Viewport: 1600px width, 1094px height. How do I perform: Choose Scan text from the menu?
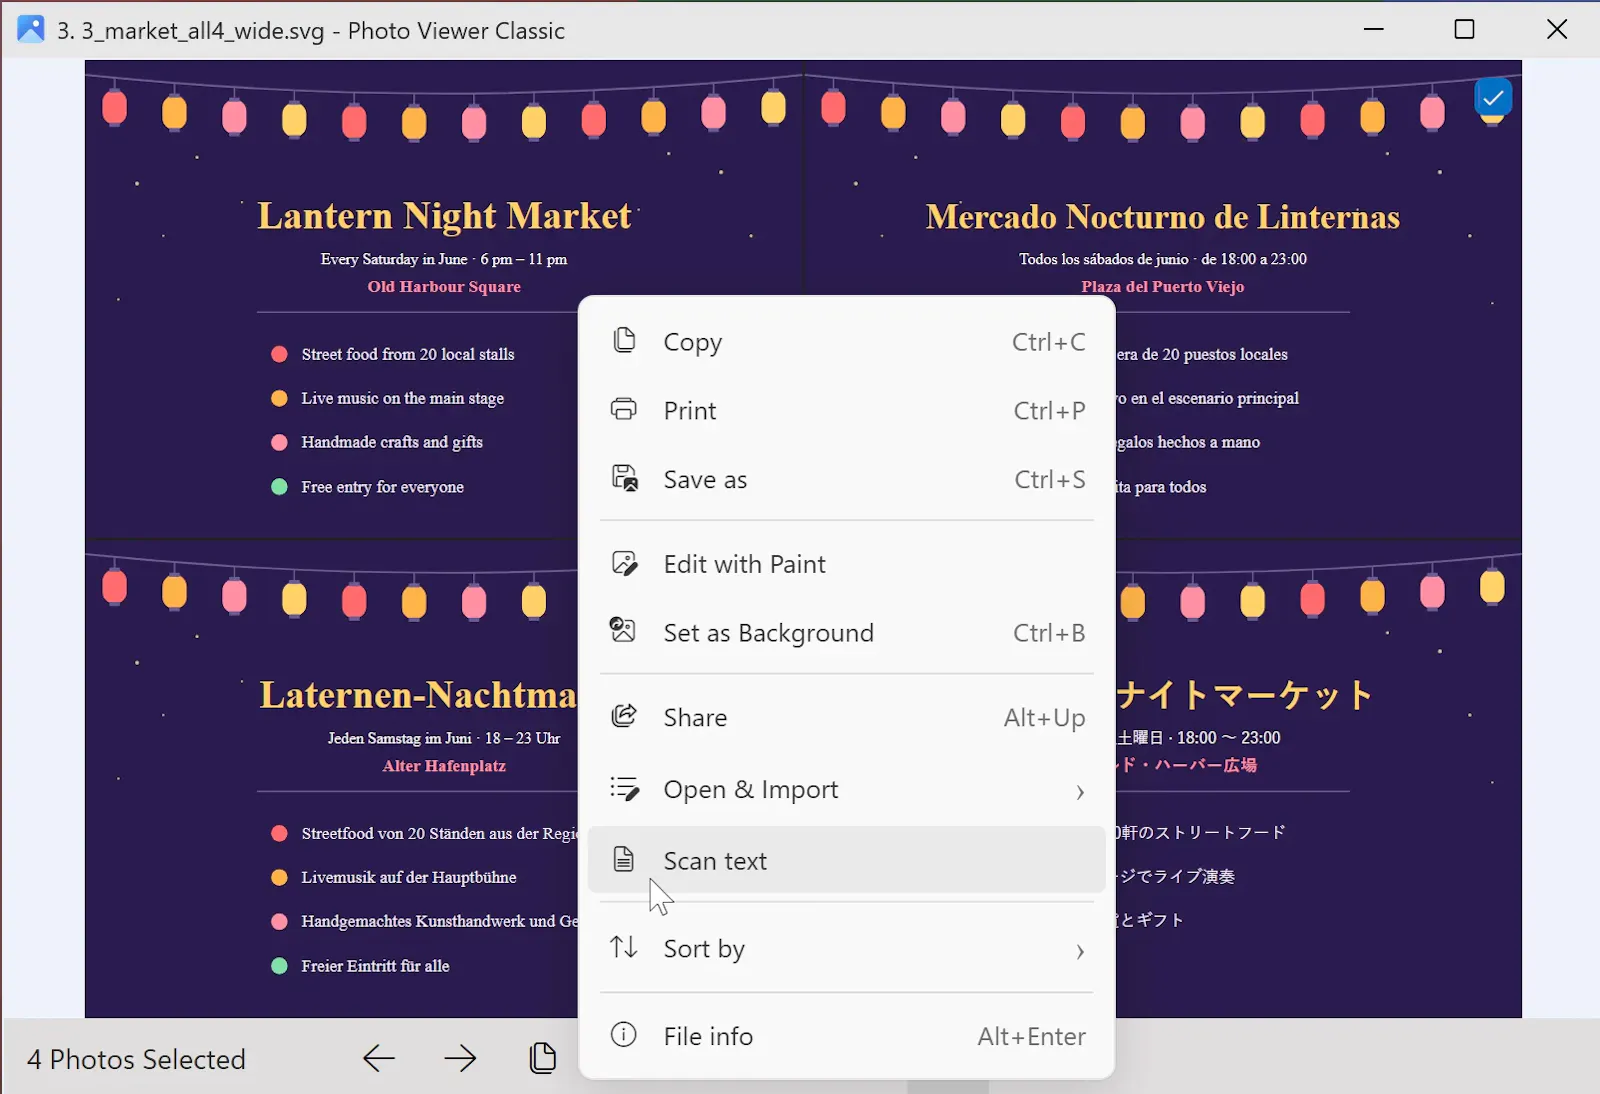tap(847, 860)
